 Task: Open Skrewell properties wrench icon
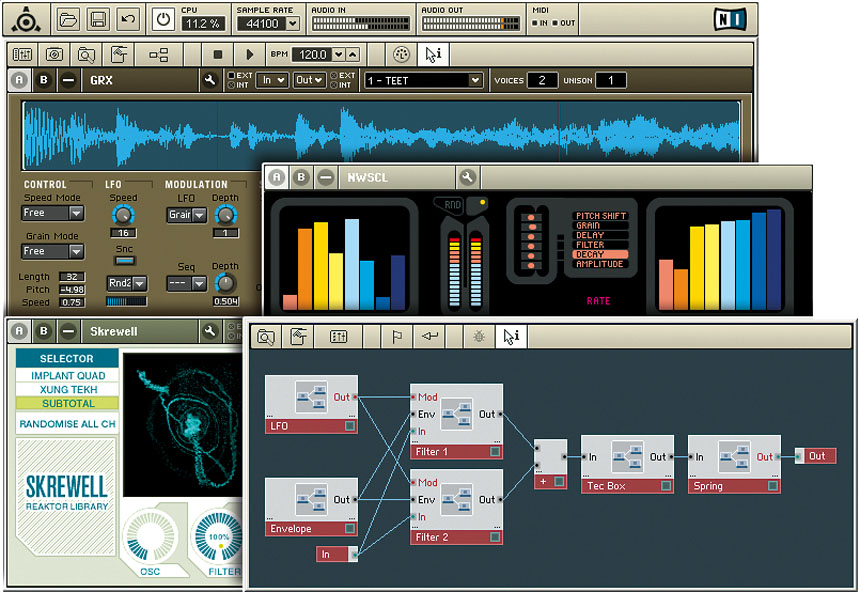(x=210, y=331)
